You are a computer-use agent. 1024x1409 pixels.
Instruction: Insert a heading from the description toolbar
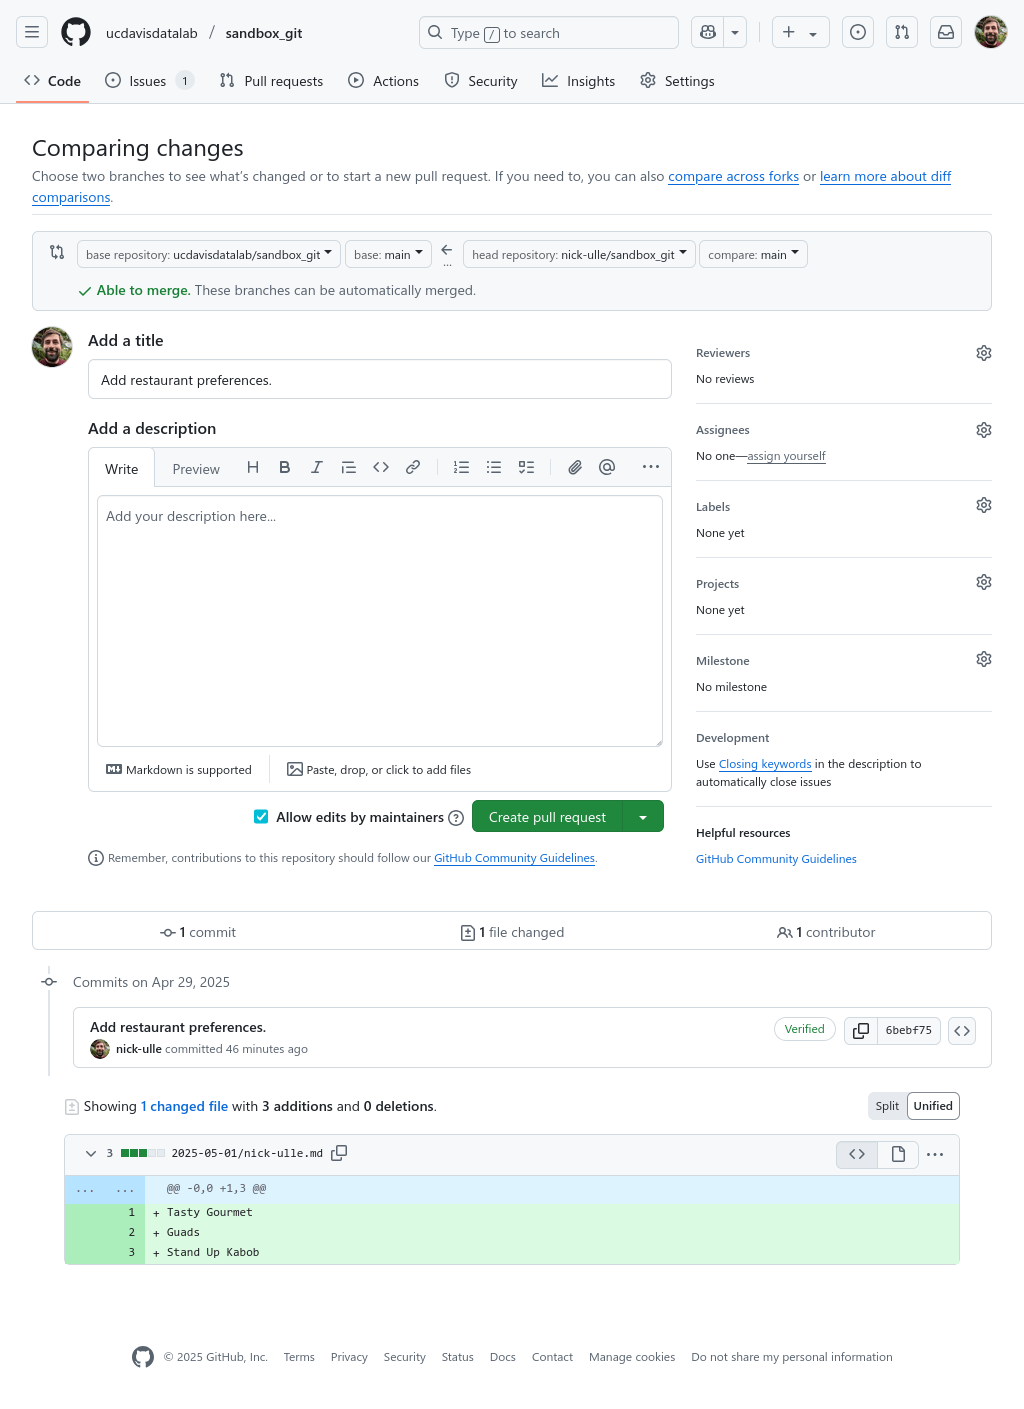point(252,467)
